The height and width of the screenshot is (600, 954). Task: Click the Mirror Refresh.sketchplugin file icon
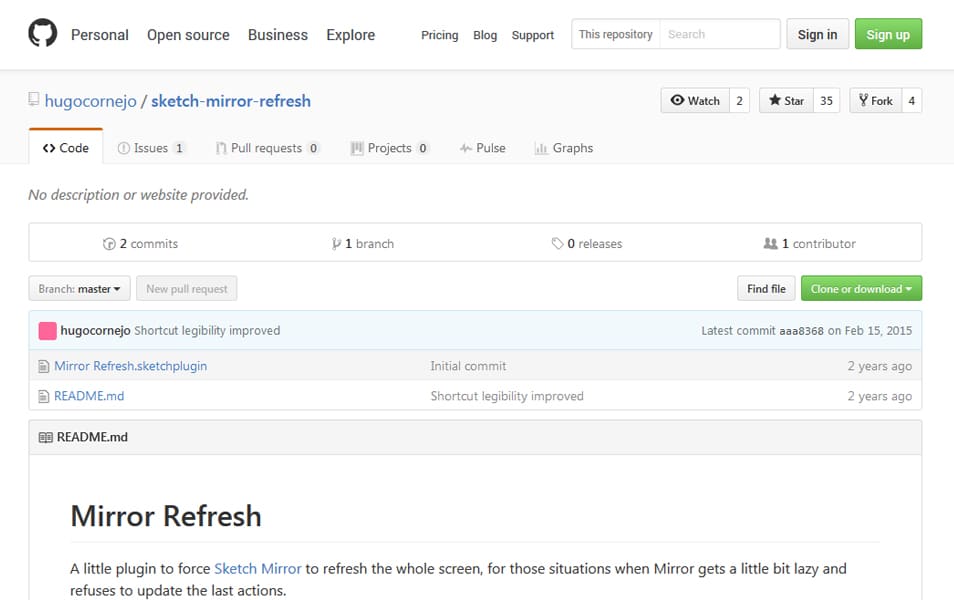click(43, 366)
